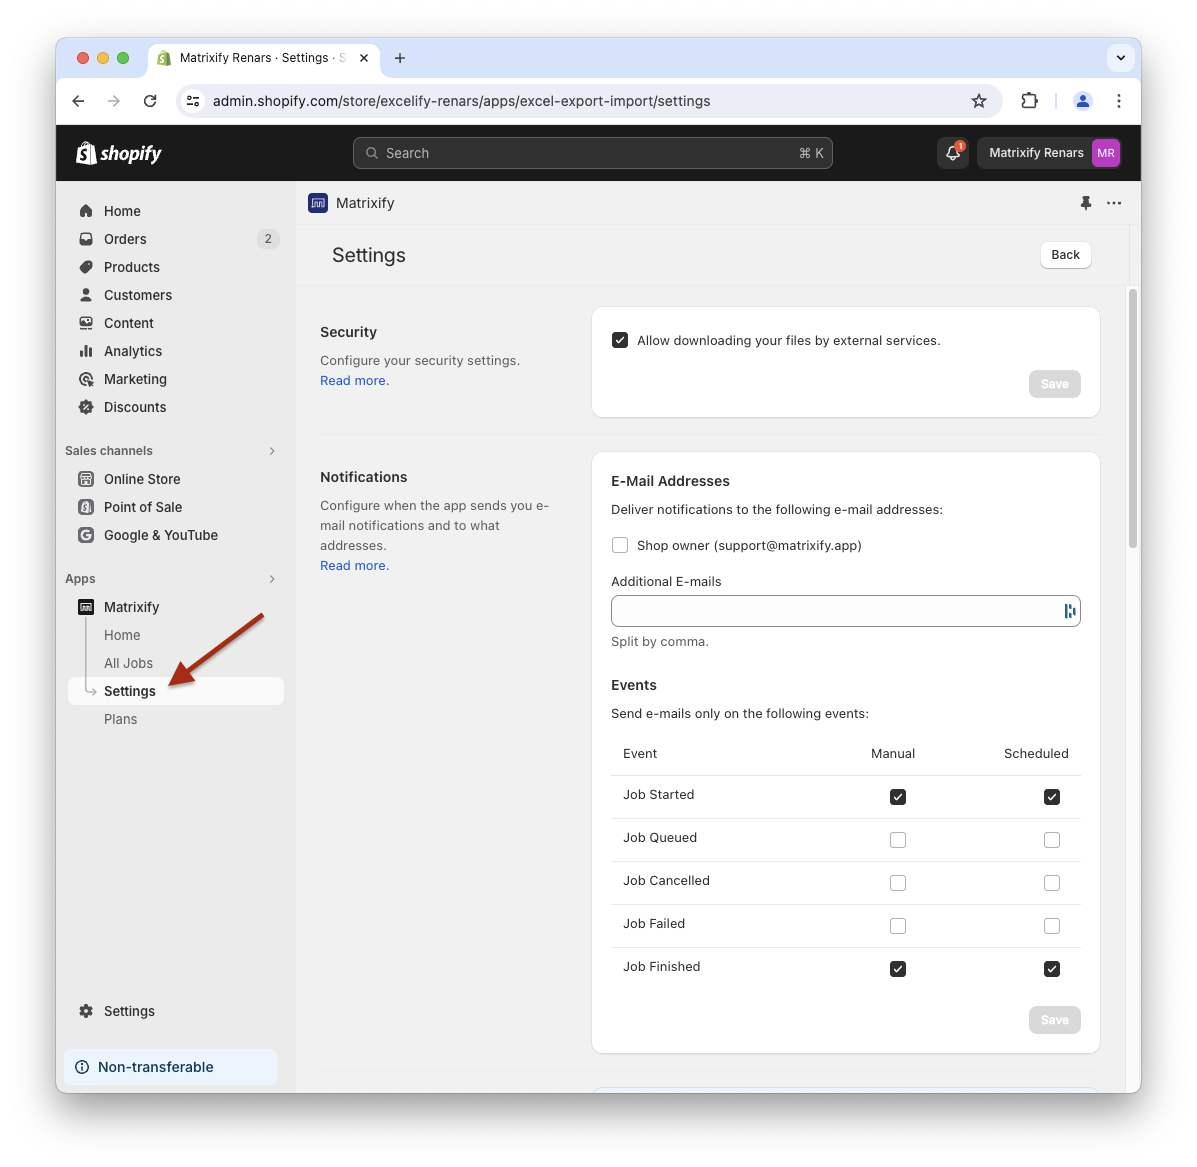Open the browser extensions puzzle icon
Image resolution: width=1197 pixels, height=1167 pixels.
1029,101
